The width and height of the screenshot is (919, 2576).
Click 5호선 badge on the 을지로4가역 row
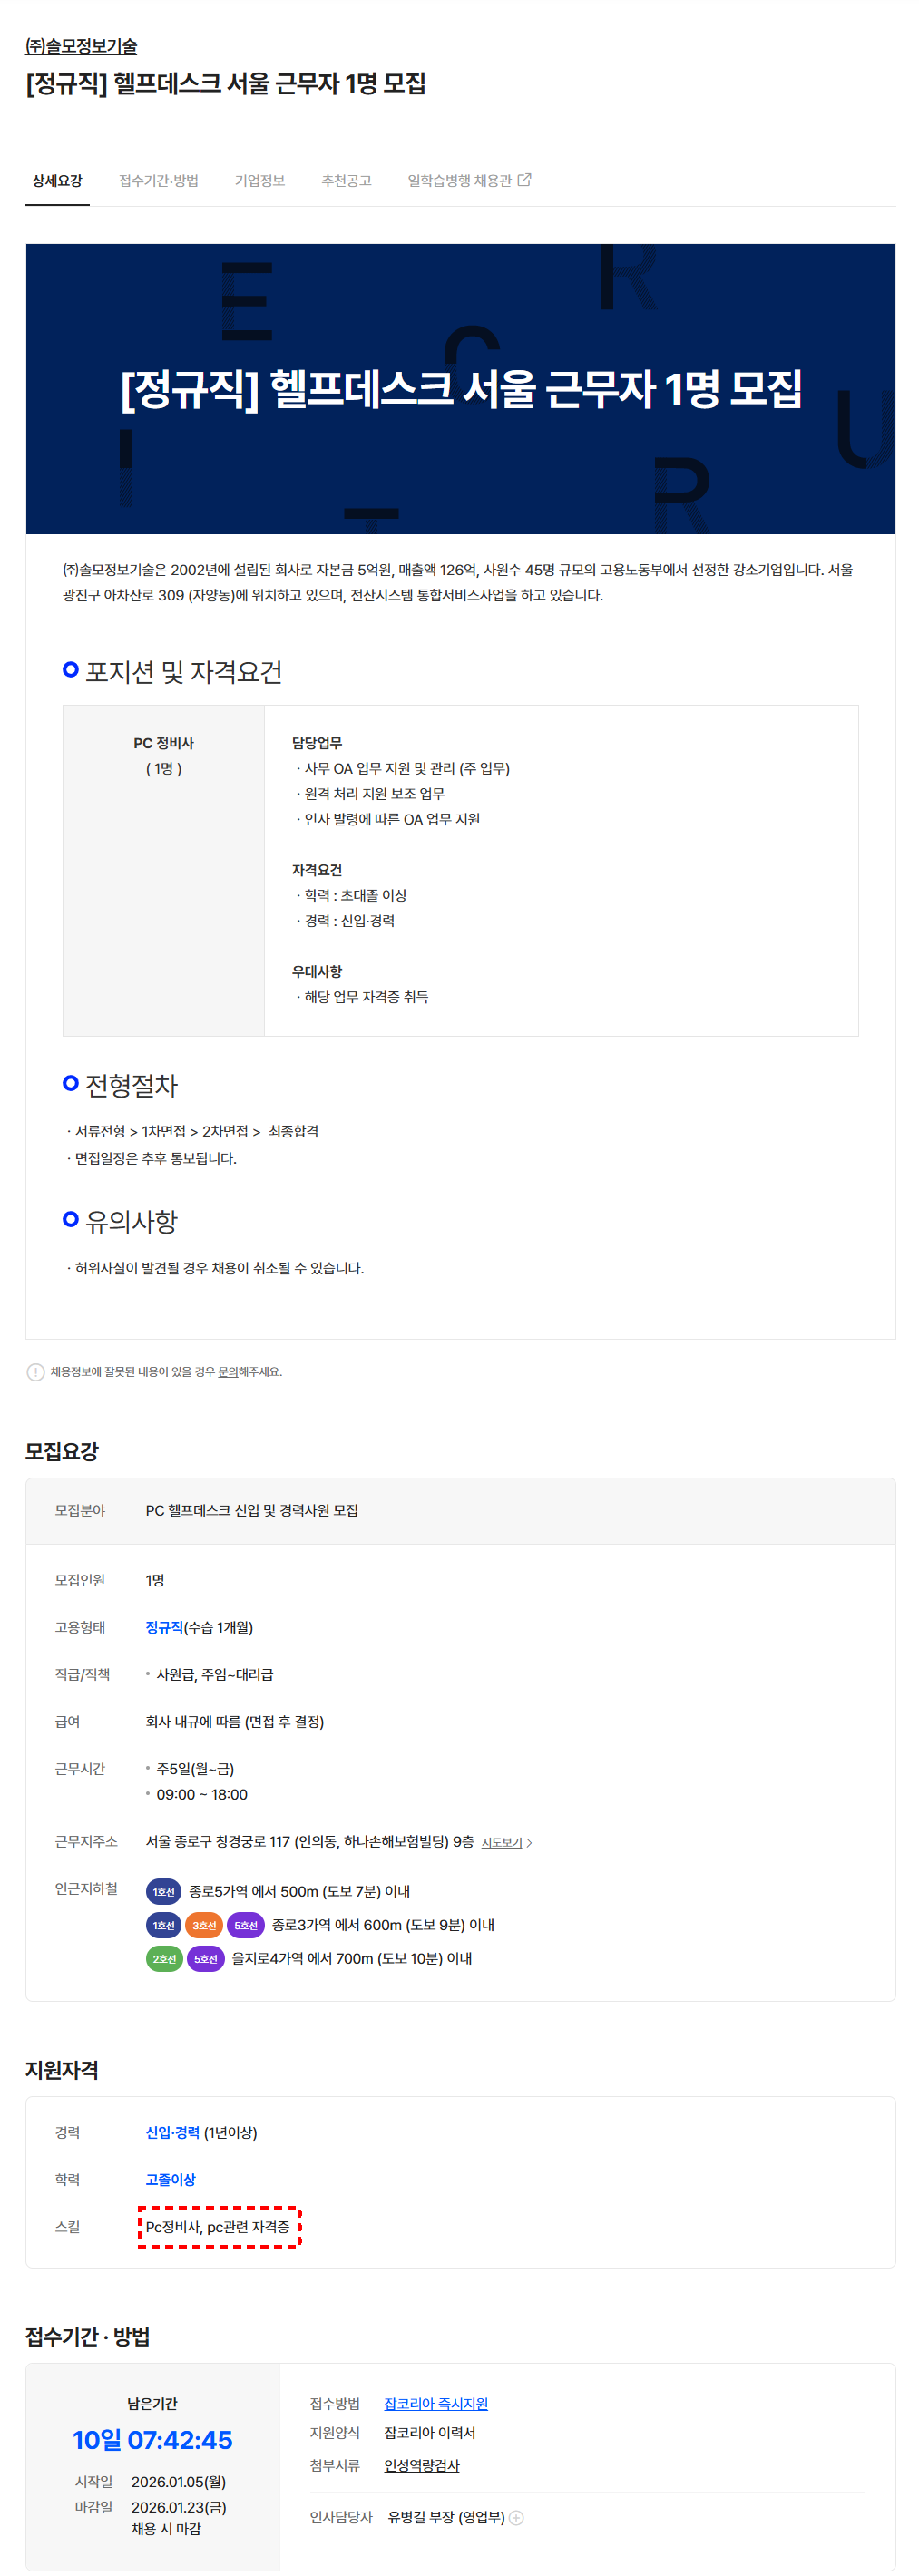pyautogui.click(x=206, y=1959)
